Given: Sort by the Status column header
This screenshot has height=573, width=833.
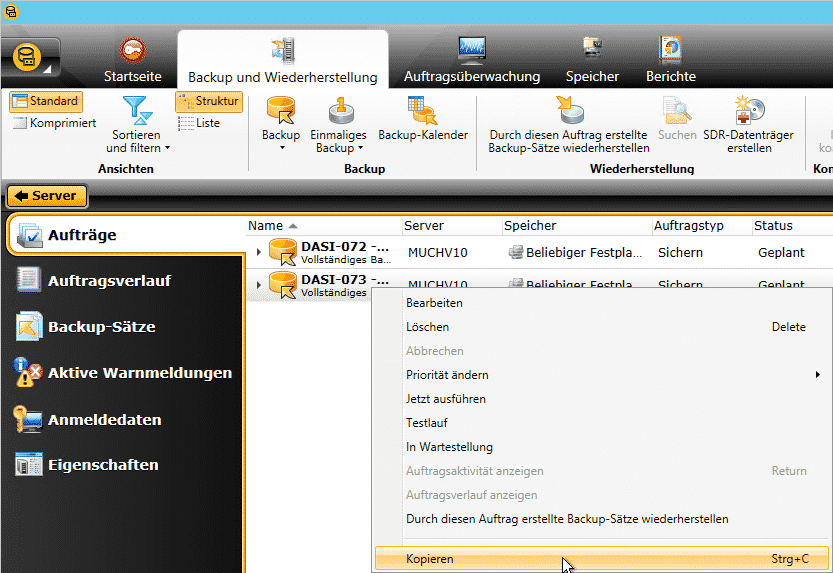Looking at the screenshot, I should tap(792, 226).
